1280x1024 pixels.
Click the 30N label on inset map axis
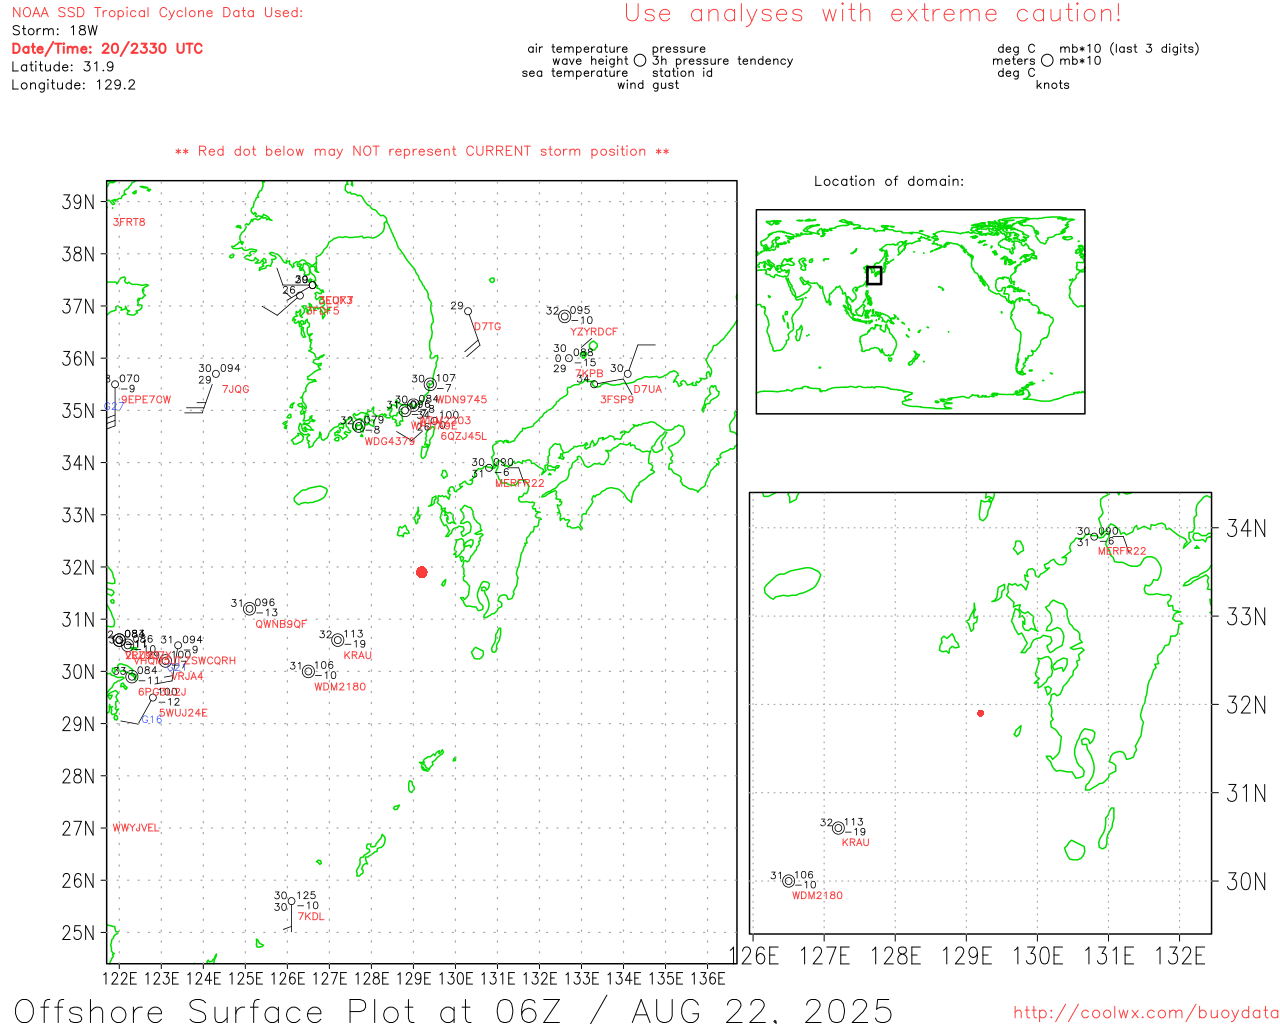pyautogui.click(x=1246, y=881)
